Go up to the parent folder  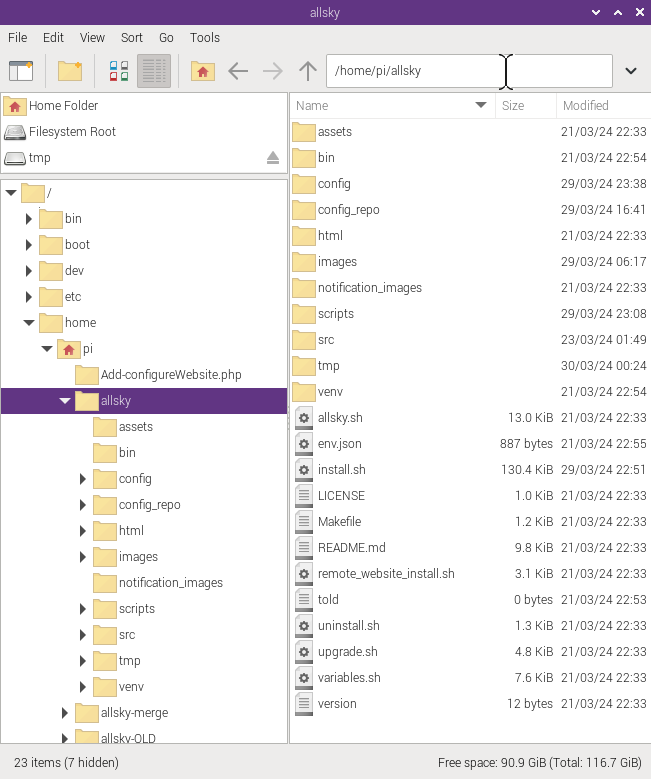click(x=308, y=71)
